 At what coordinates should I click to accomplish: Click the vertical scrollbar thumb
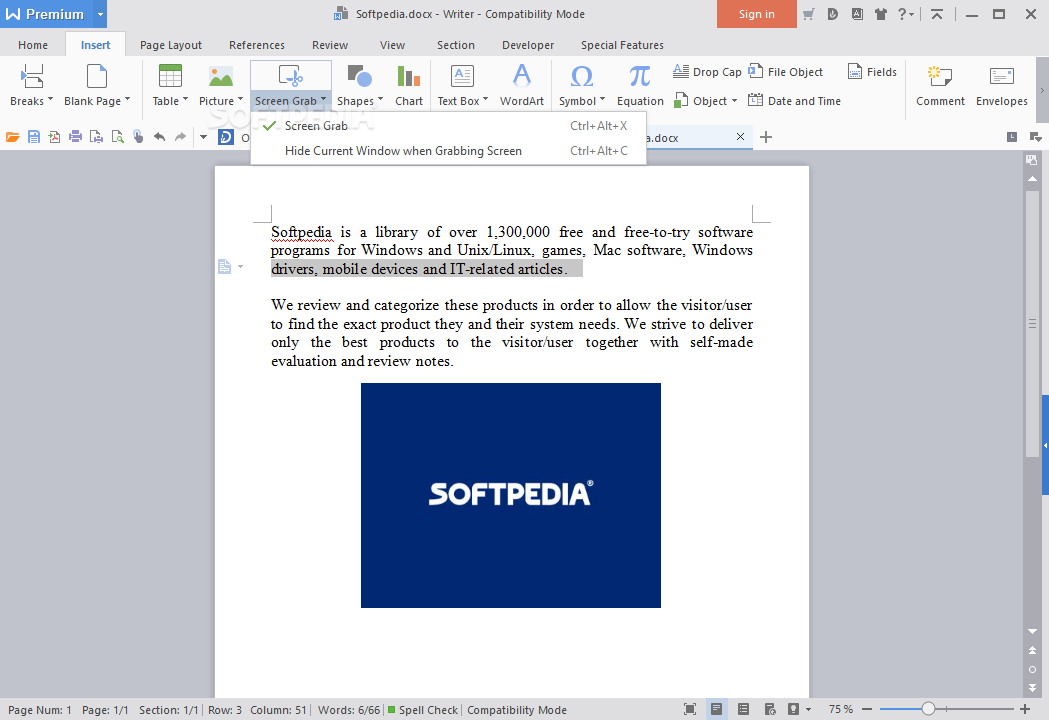[1032, 324]
